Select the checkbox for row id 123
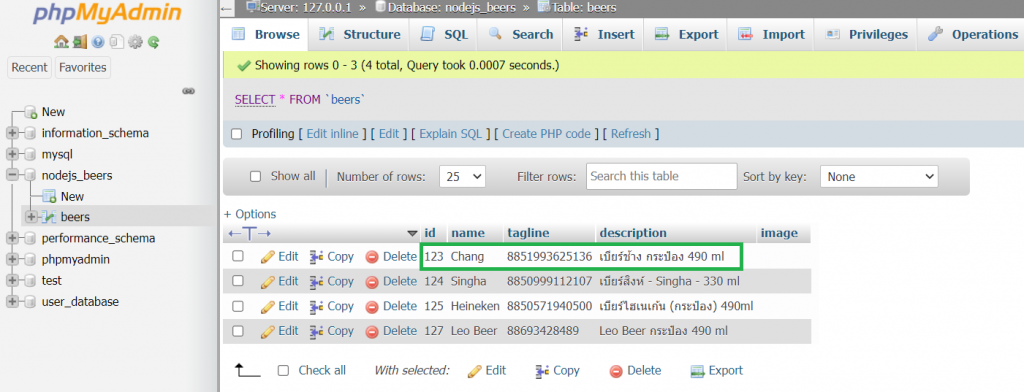This screenshot has height=392, width=1024. click(238, 257)
